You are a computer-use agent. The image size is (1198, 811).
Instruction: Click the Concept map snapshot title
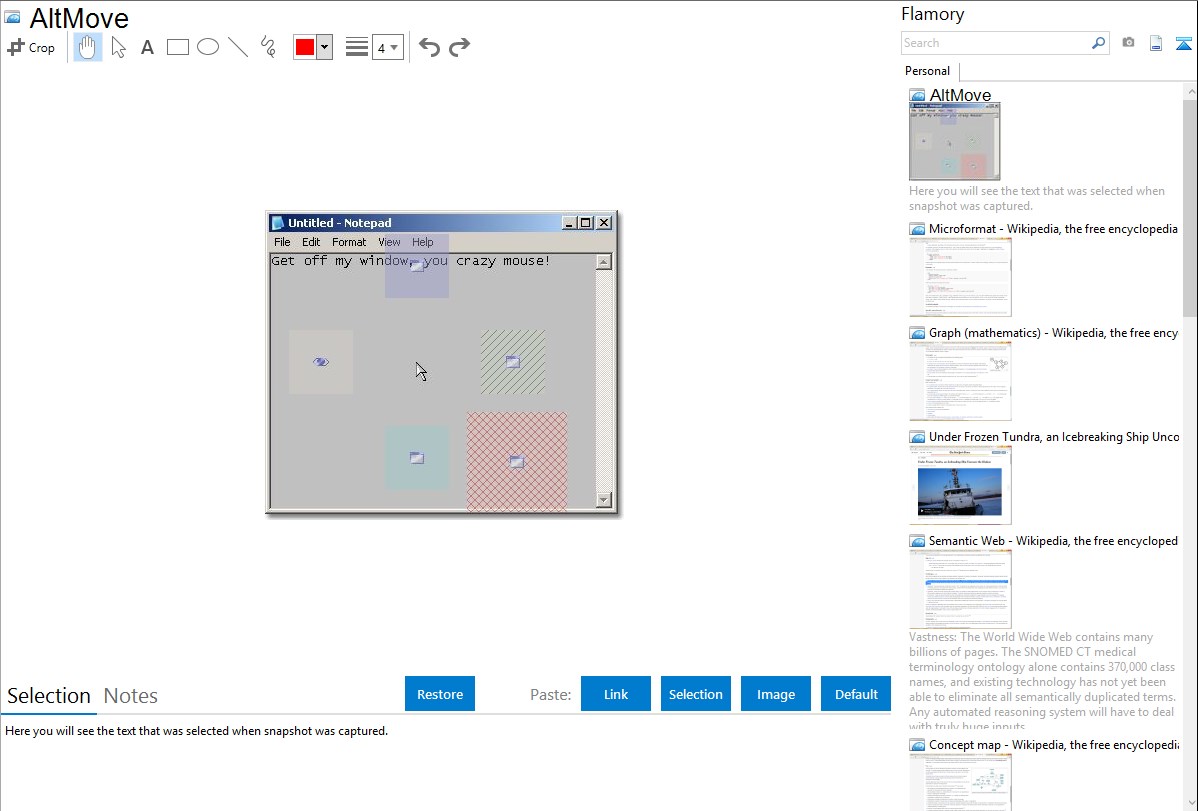[1054, 744]
